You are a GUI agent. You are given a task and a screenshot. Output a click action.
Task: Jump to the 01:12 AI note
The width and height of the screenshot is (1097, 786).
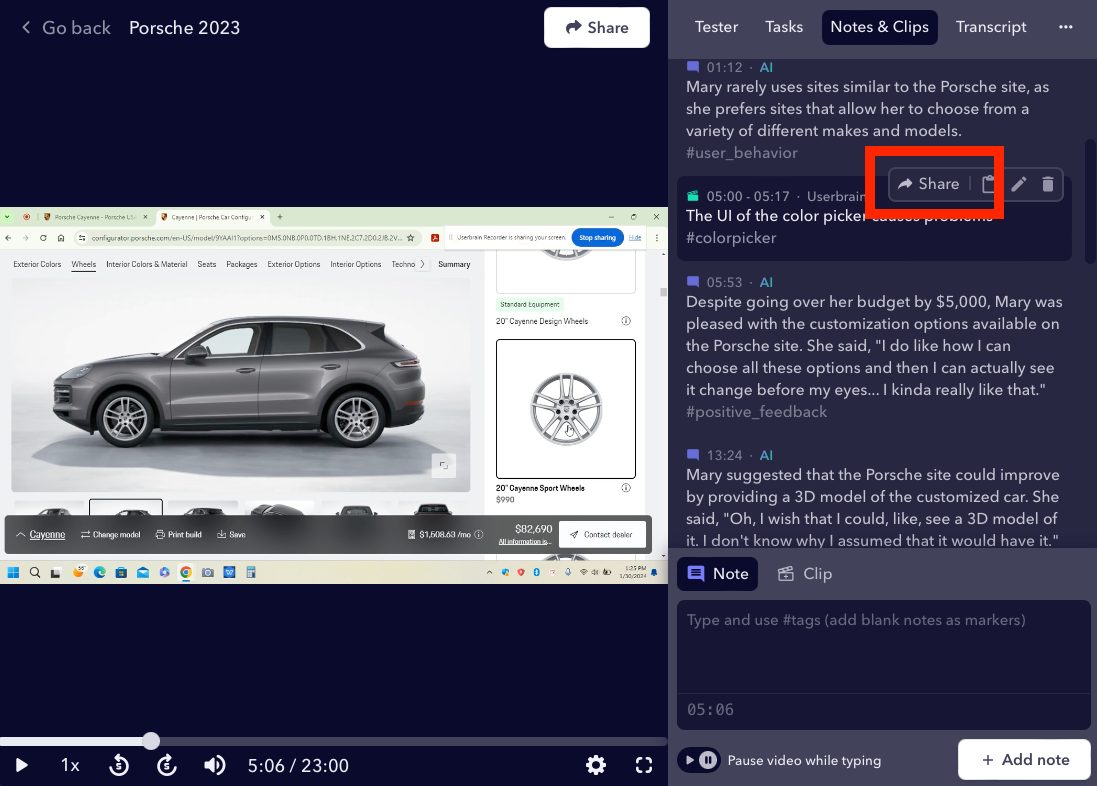(724, 67)
